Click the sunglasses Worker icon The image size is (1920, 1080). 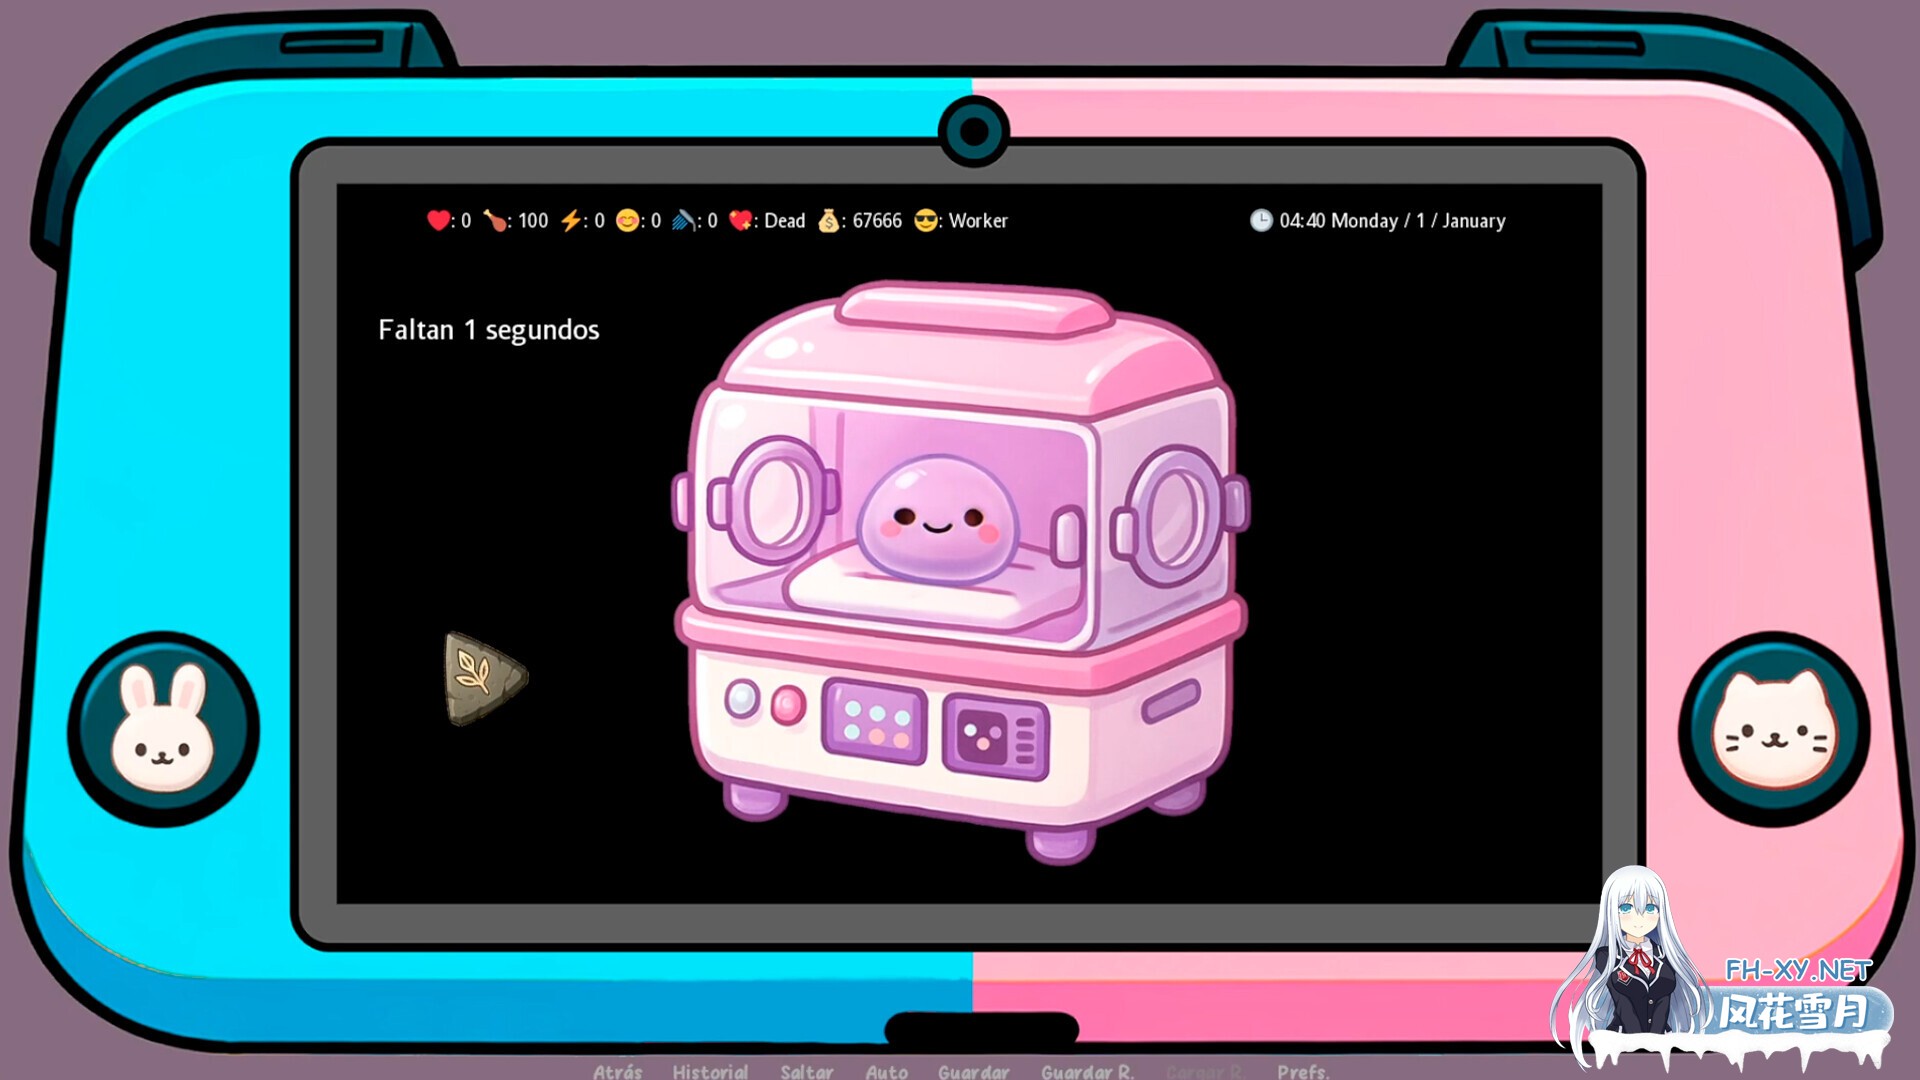[926, 220]
